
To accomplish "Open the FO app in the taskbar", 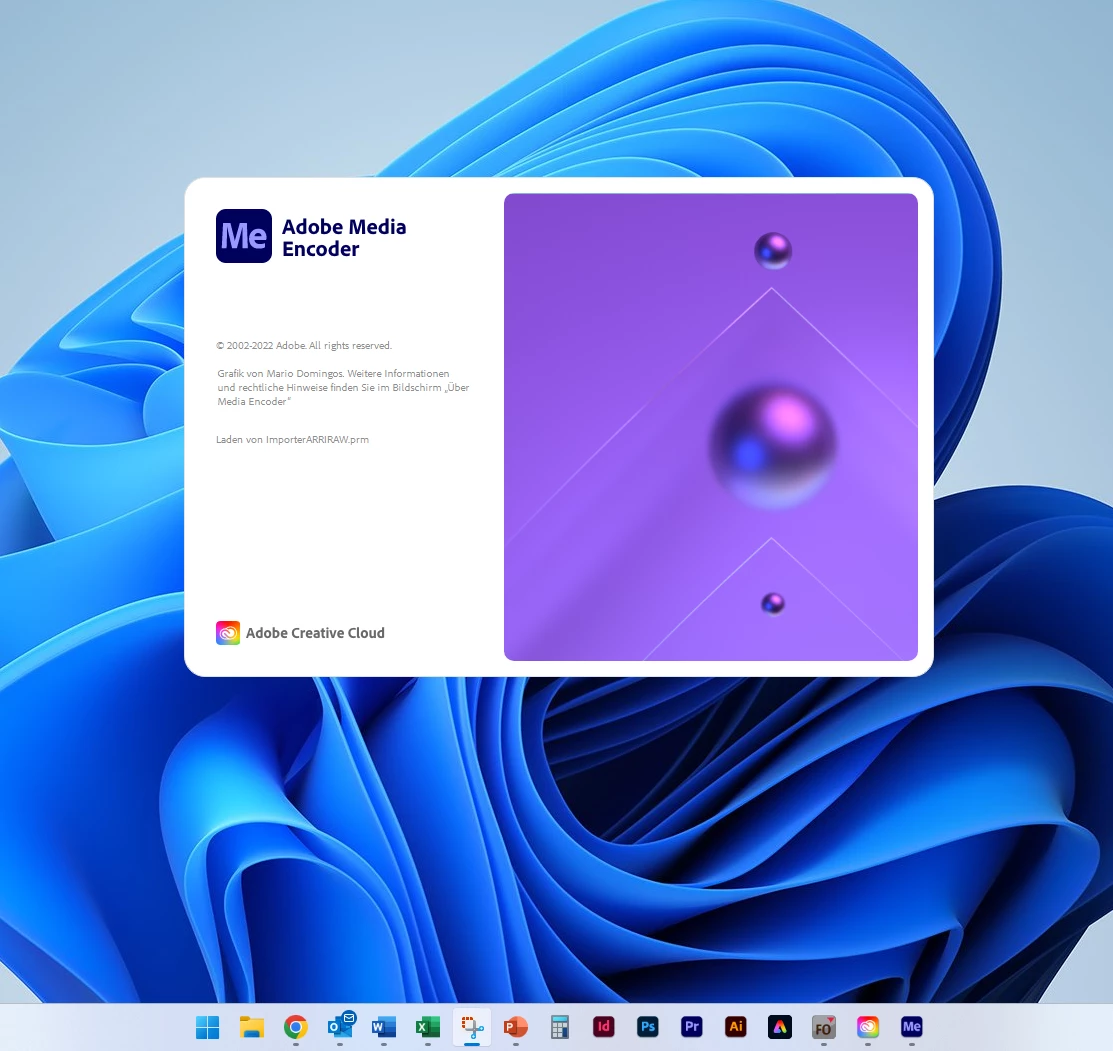I will (x=824, y=1027).
